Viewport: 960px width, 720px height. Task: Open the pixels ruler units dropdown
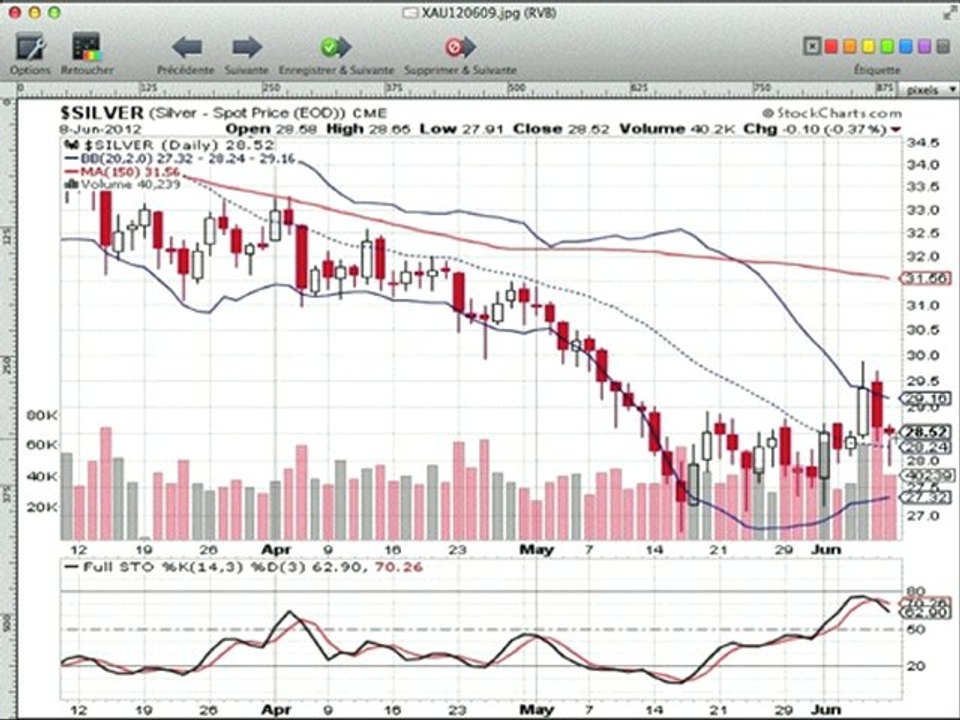(x=930, y=89)
